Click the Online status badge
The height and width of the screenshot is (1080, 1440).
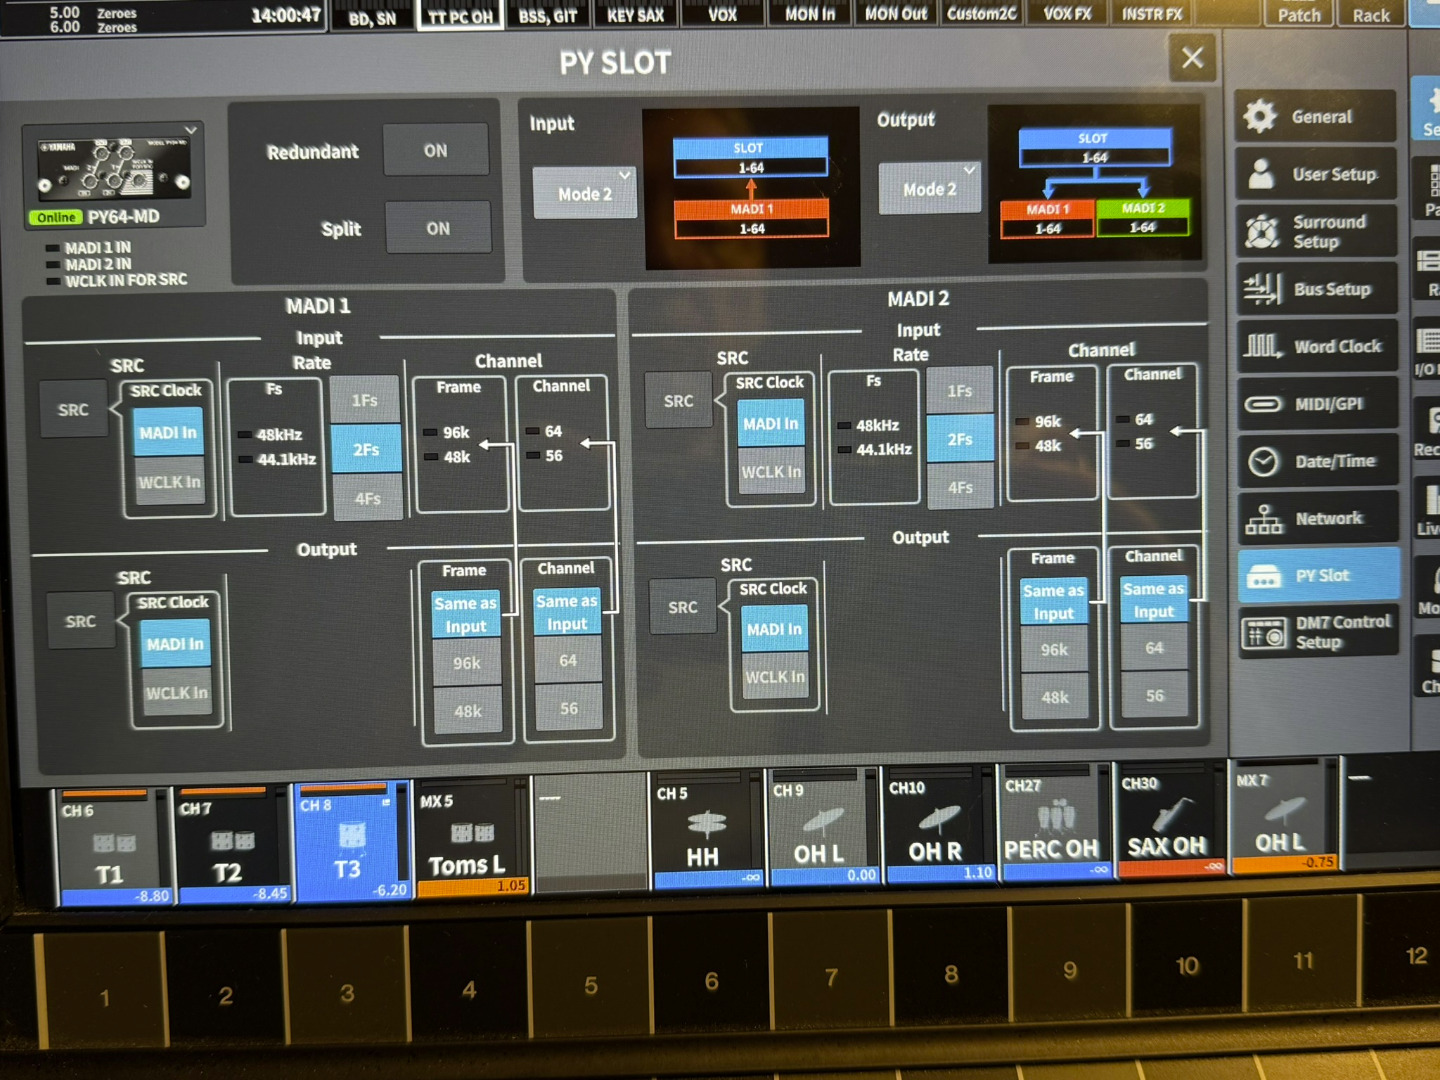coord(56,217)
